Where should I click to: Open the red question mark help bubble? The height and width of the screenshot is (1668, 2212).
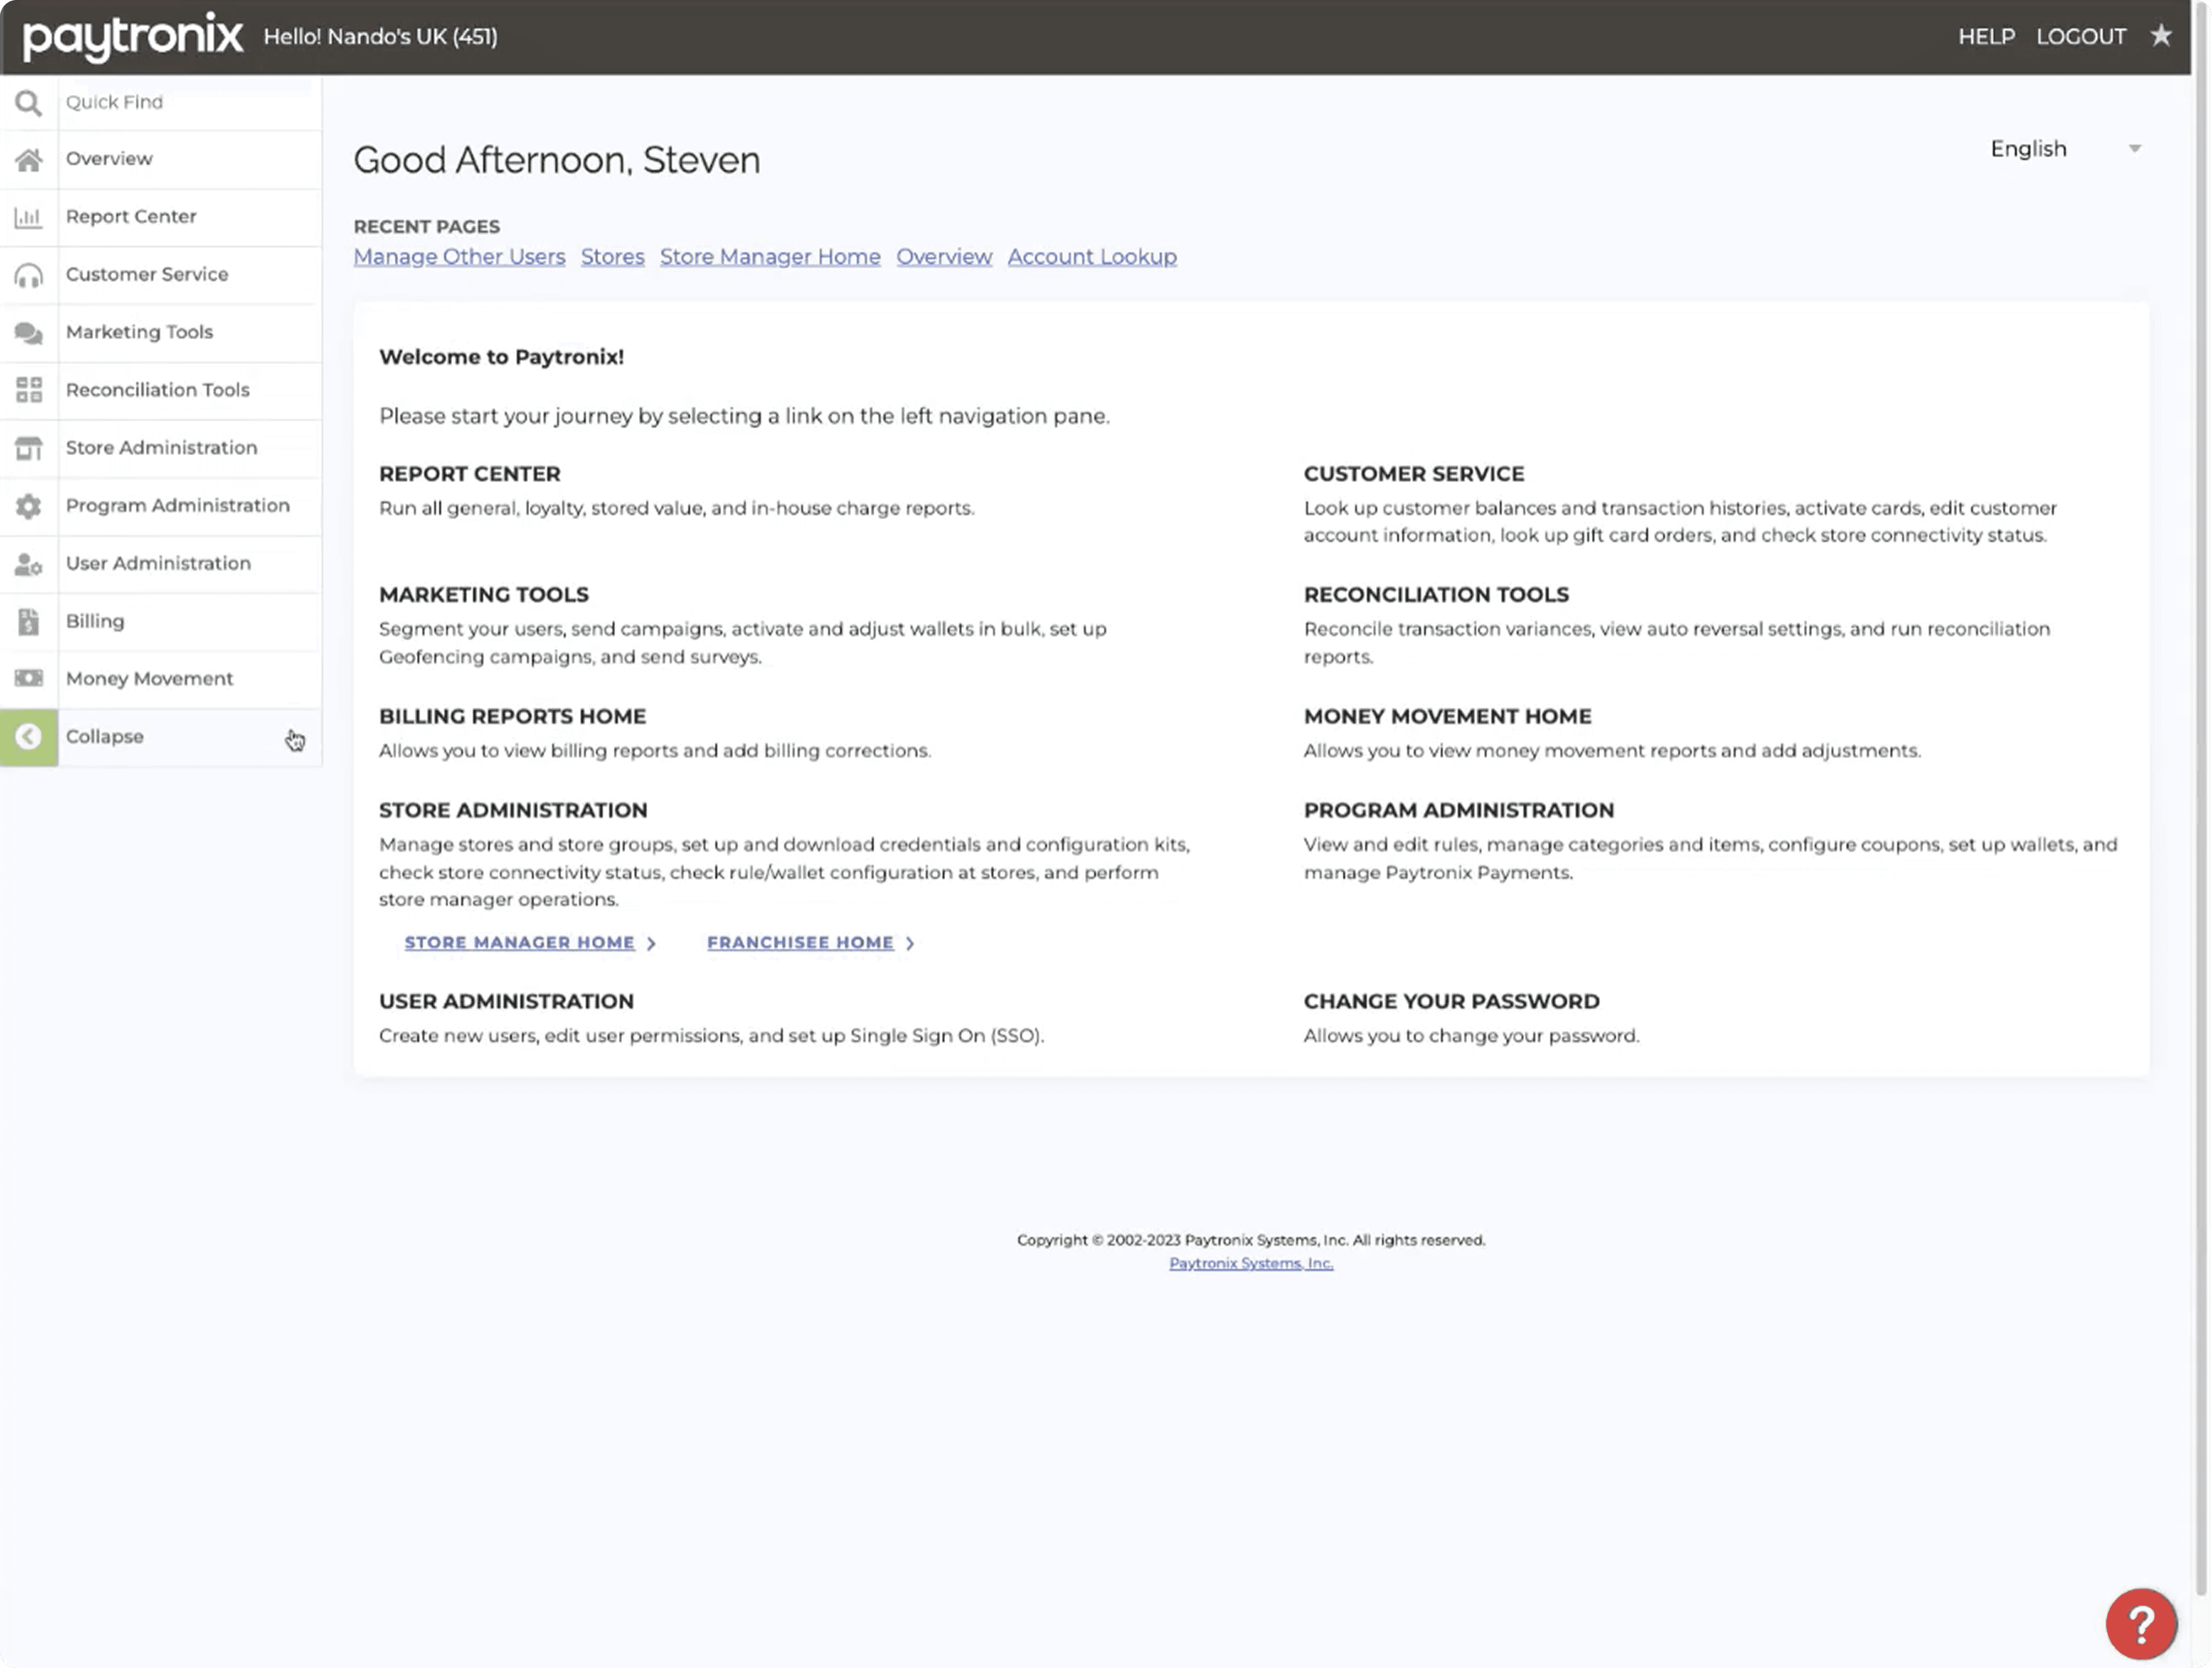2140,1624
